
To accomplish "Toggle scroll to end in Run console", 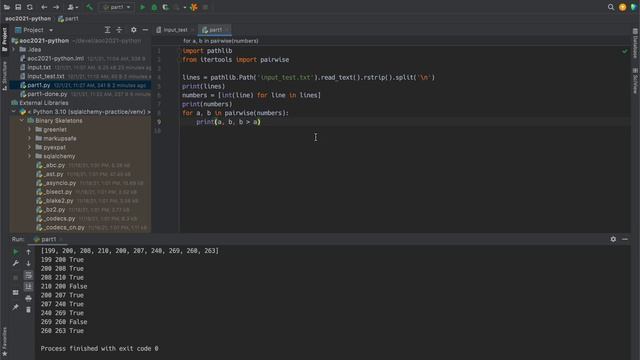I will [x=28, y=287].
